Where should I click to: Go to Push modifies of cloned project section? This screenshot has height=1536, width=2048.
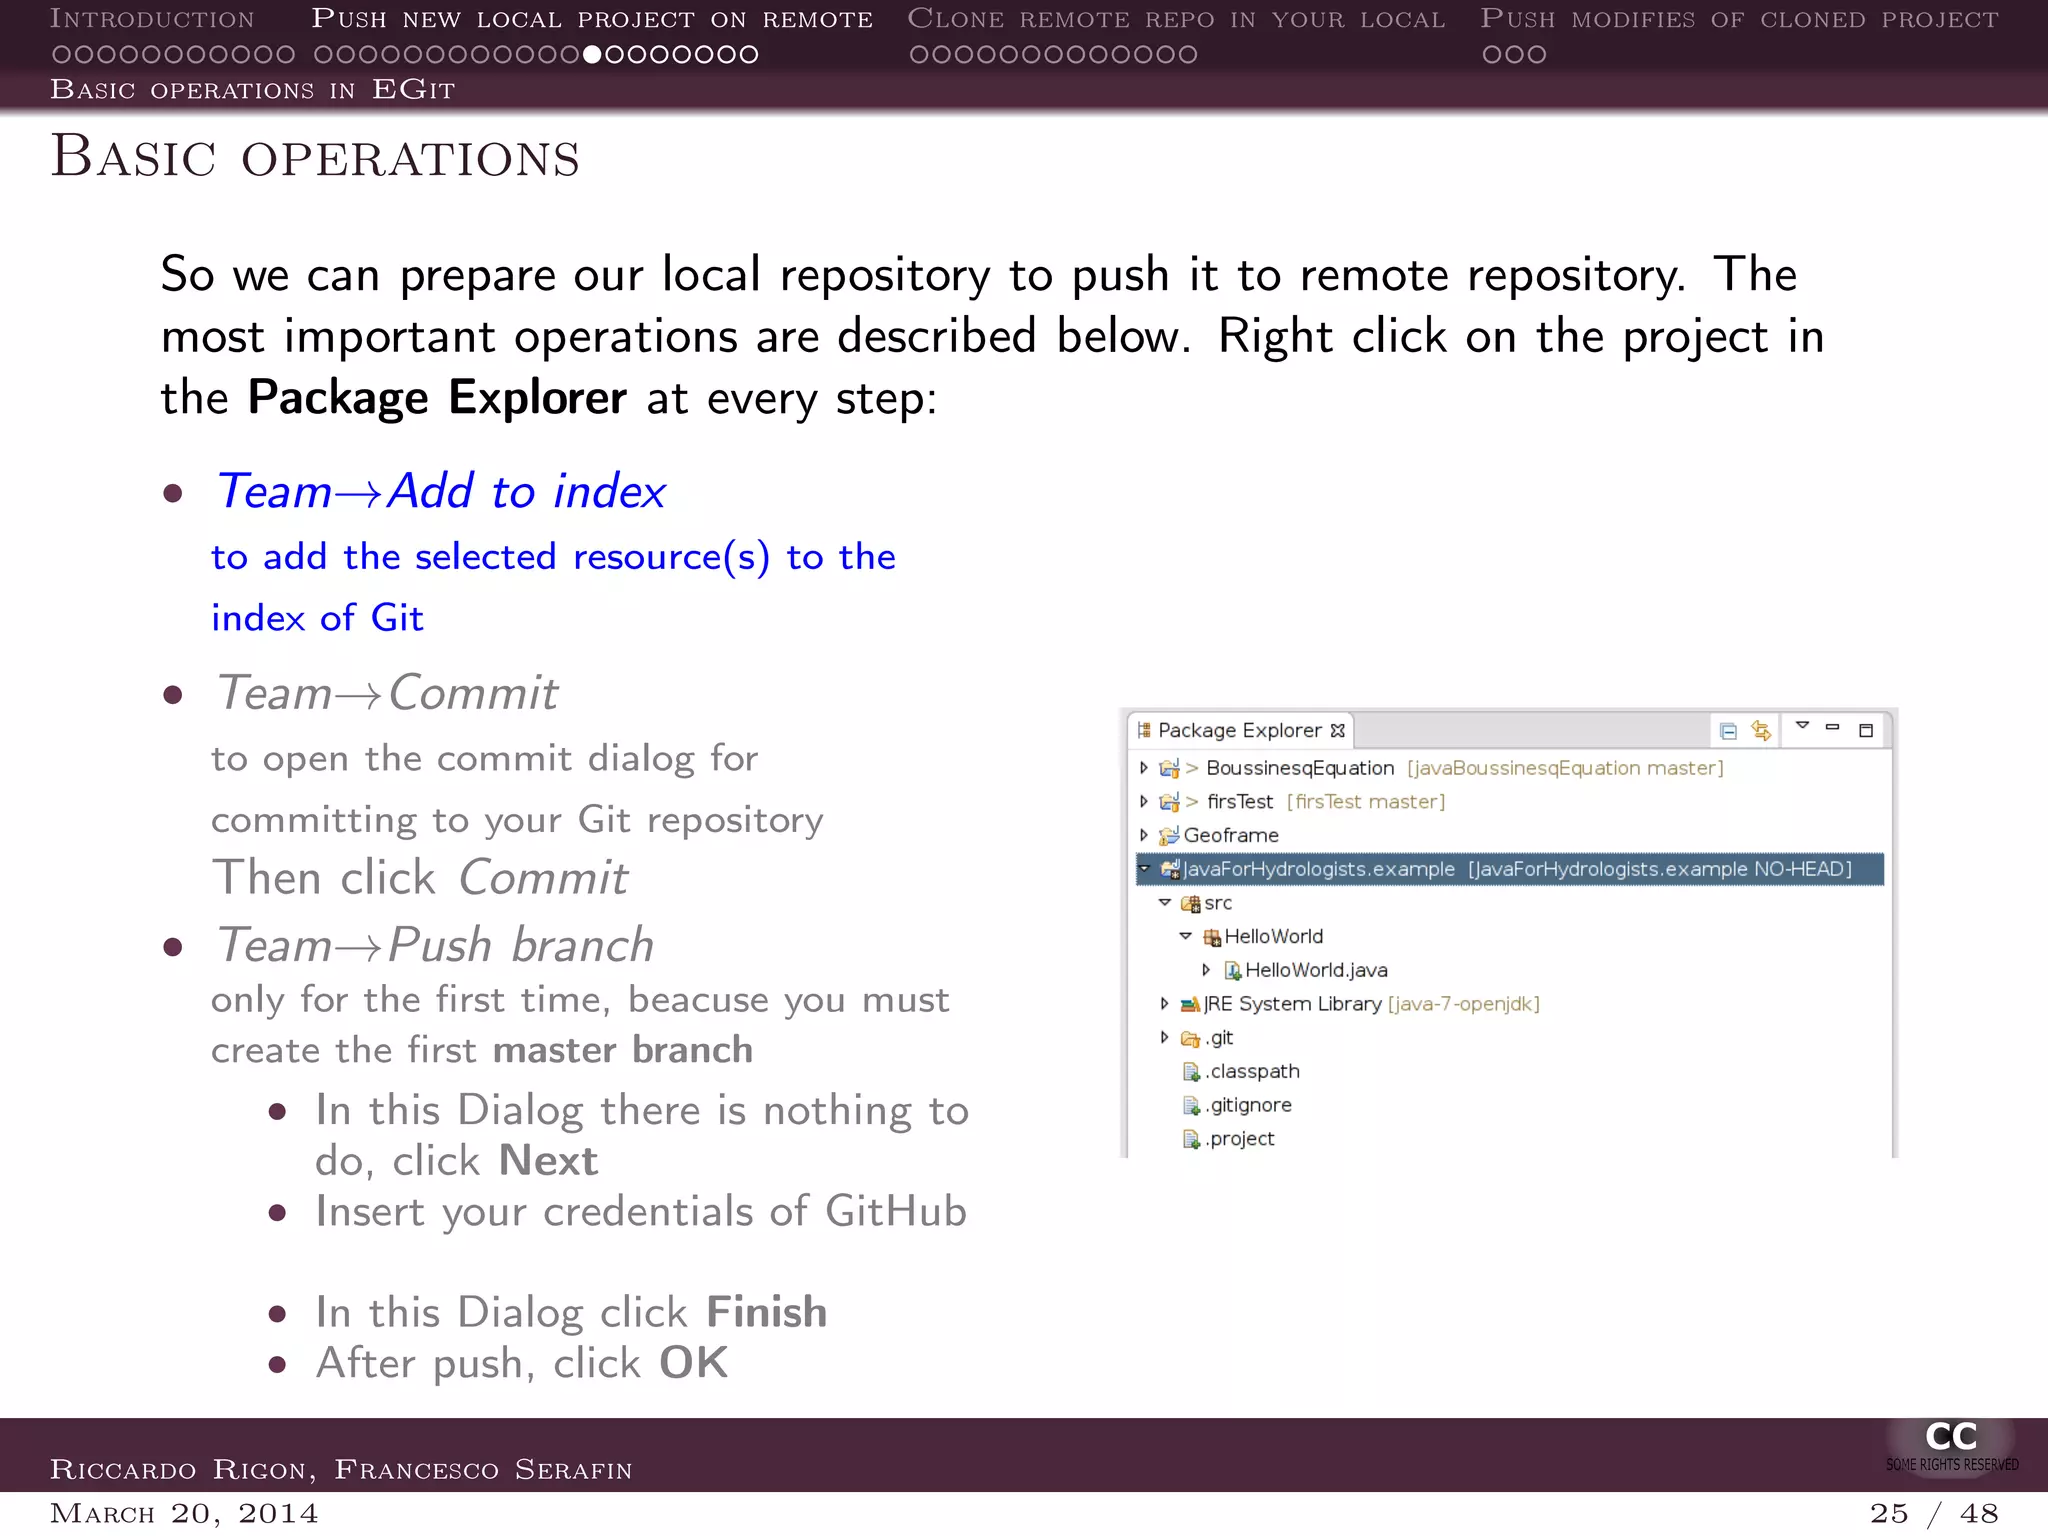tap(1739, 19)
